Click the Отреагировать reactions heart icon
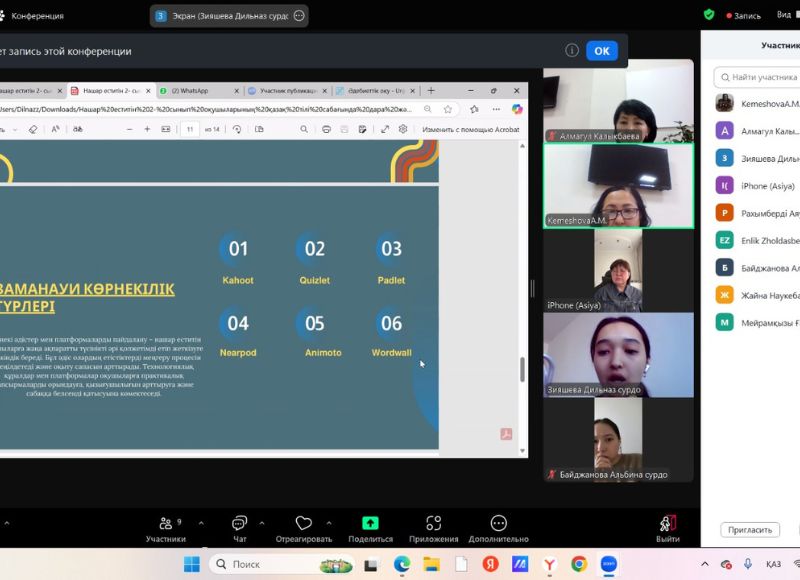Image resolution: width=800 pixels, height=580 pixels. [x=304, y=523]
